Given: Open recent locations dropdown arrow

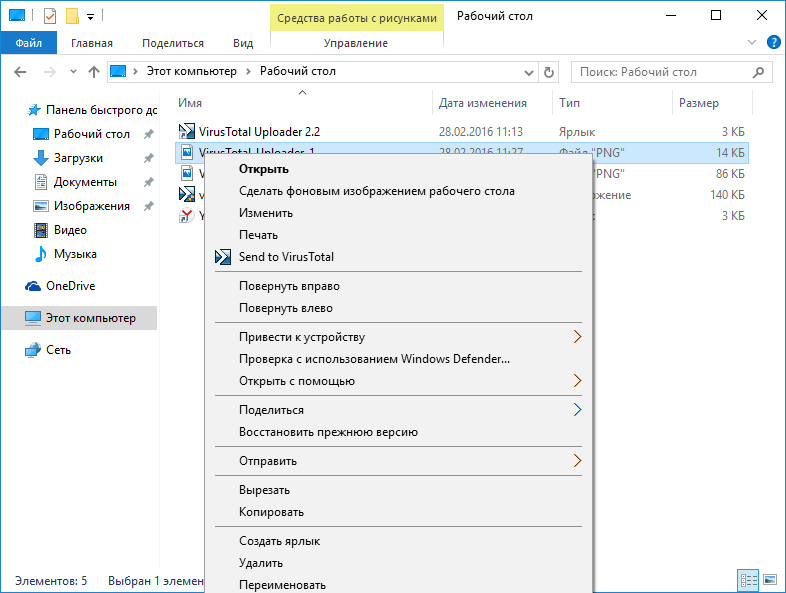Looking at the screenshot, I should click(73, 72).
